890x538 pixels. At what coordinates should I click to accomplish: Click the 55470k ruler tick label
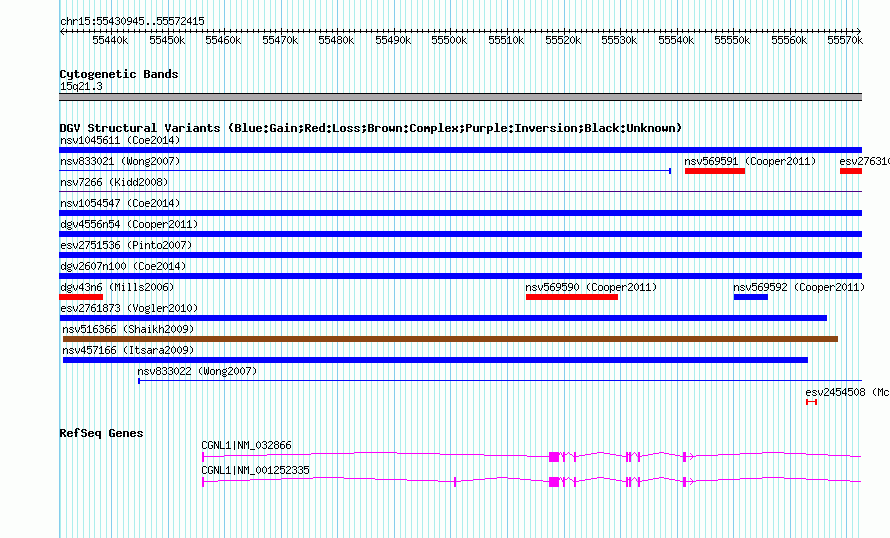(280, 40)
